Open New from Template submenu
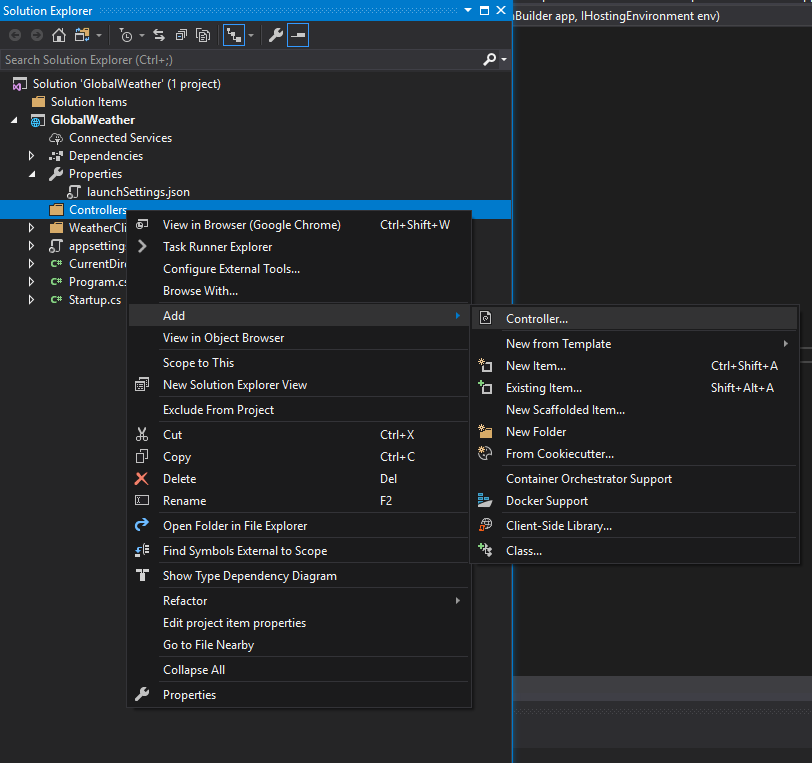The image size is (812, 763). [634, 343]
